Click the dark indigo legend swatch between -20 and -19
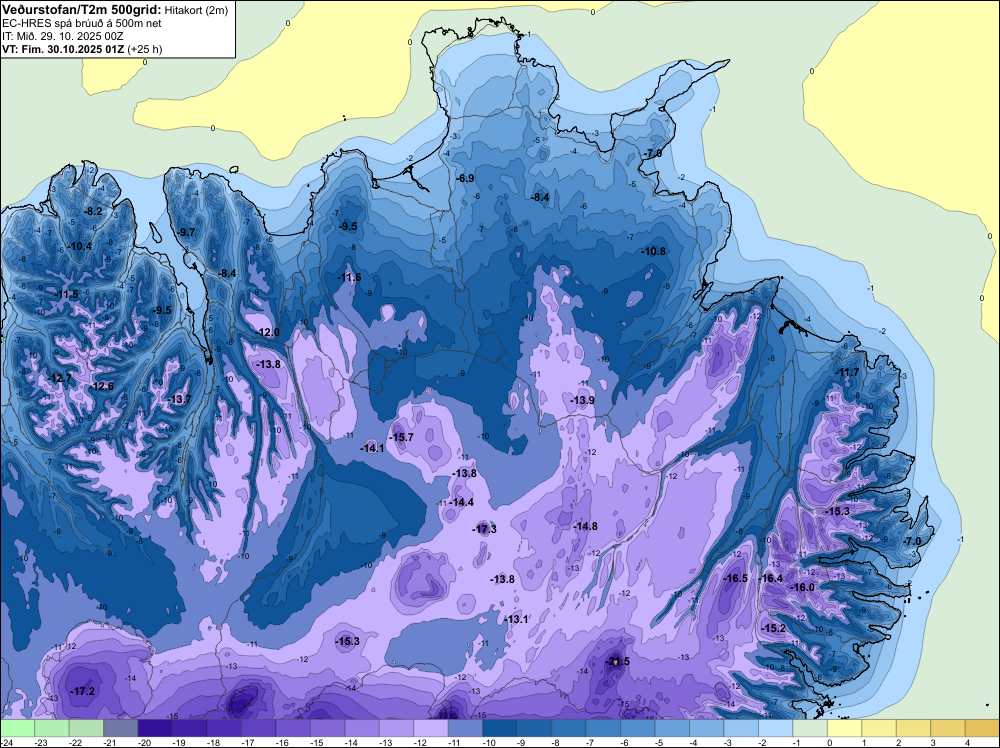Image resolution: width=1000 pixels, height=748 pixels. click(155, 728)
